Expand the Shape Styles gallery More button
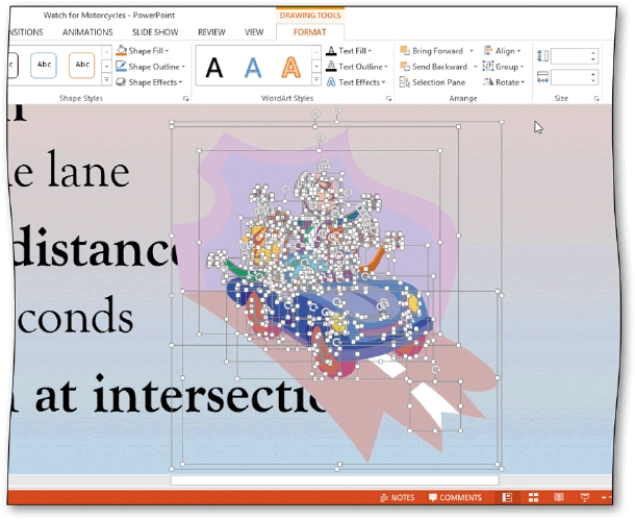 pos(107,80)
